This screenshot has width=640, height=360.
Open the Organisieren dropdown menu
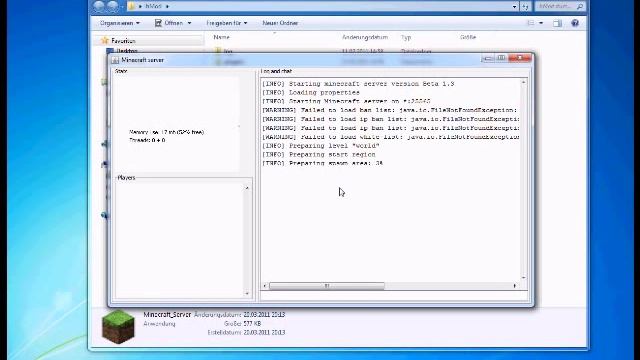coord(120,23)
